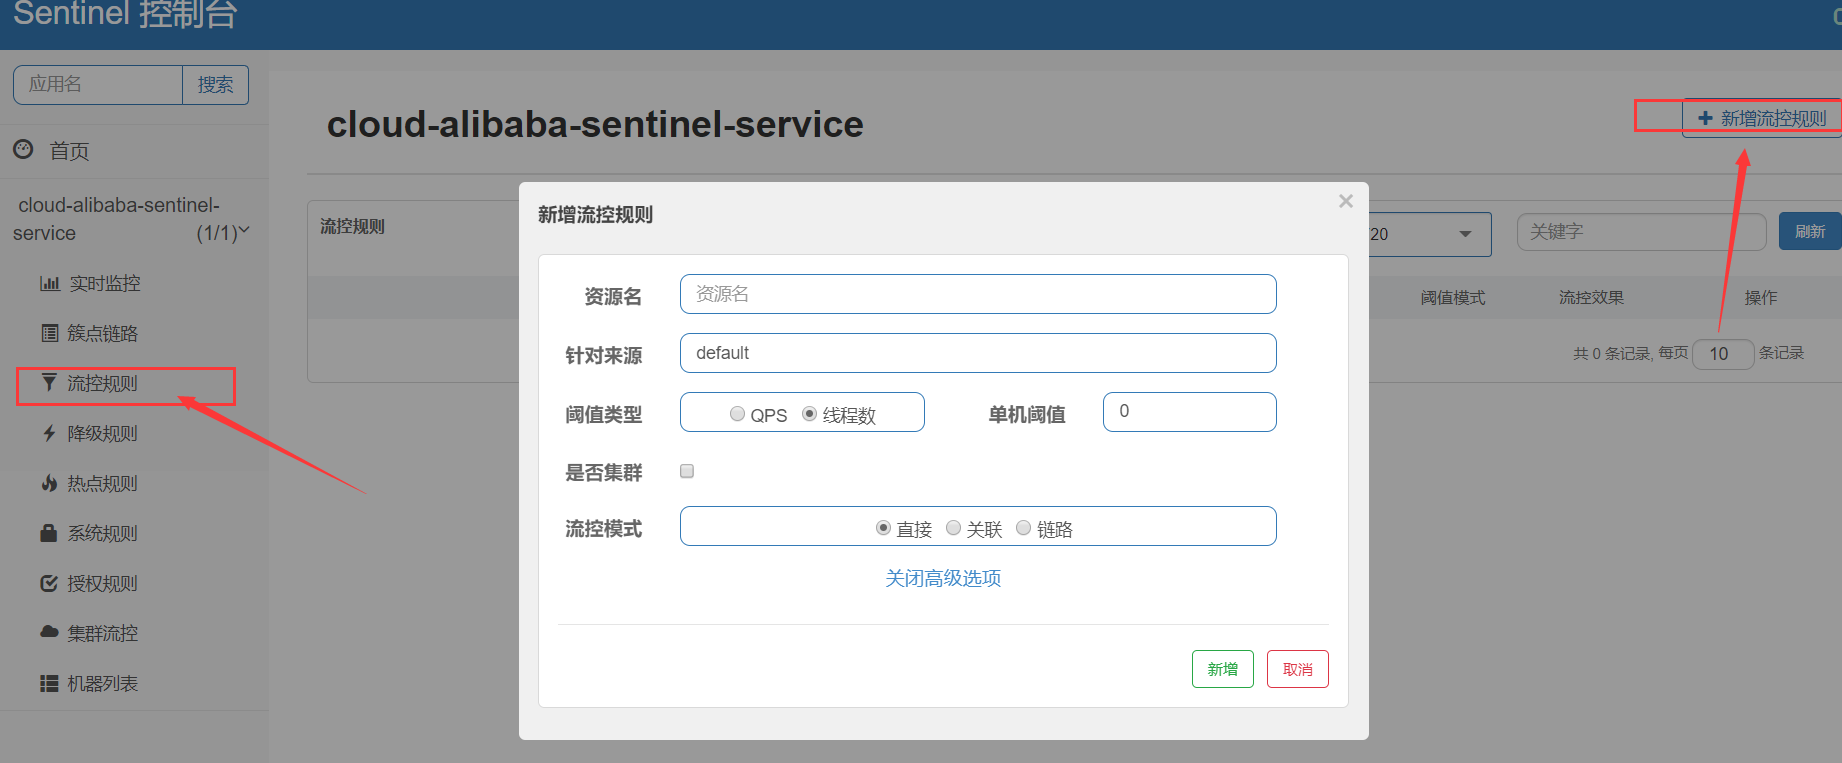Click the filter funnel icon for 流控规则

point(49,382)
